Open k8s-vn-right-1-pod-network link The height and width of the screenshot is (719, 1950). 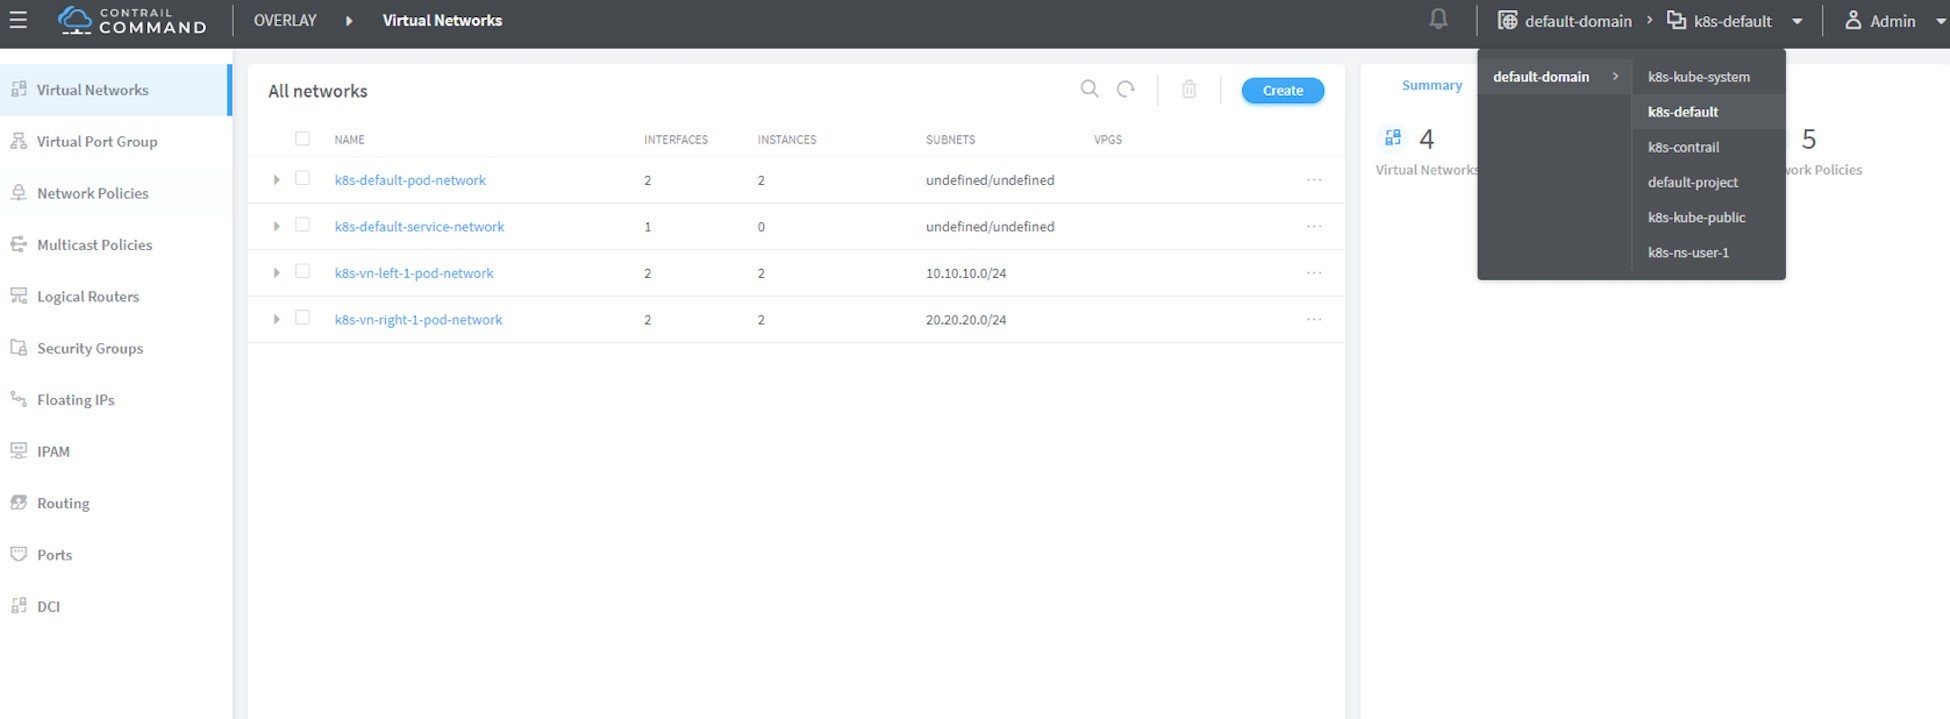[418, 319]
